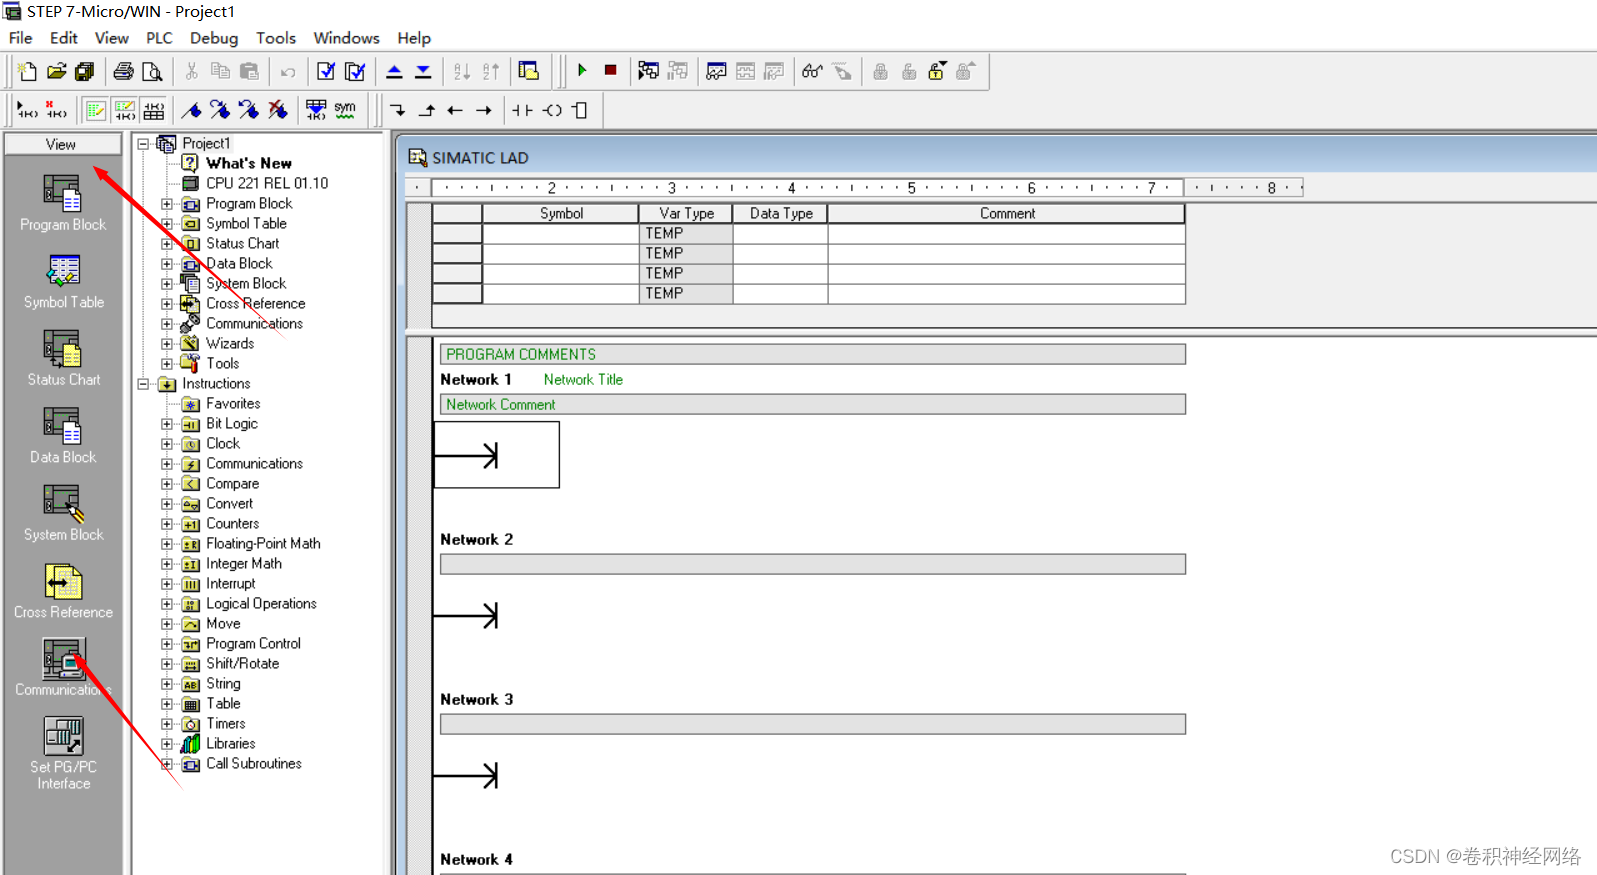The width and height of the screenshot is (1597, 875).
Task: Collapse the Instructions tree node
Action: point(143,384)
